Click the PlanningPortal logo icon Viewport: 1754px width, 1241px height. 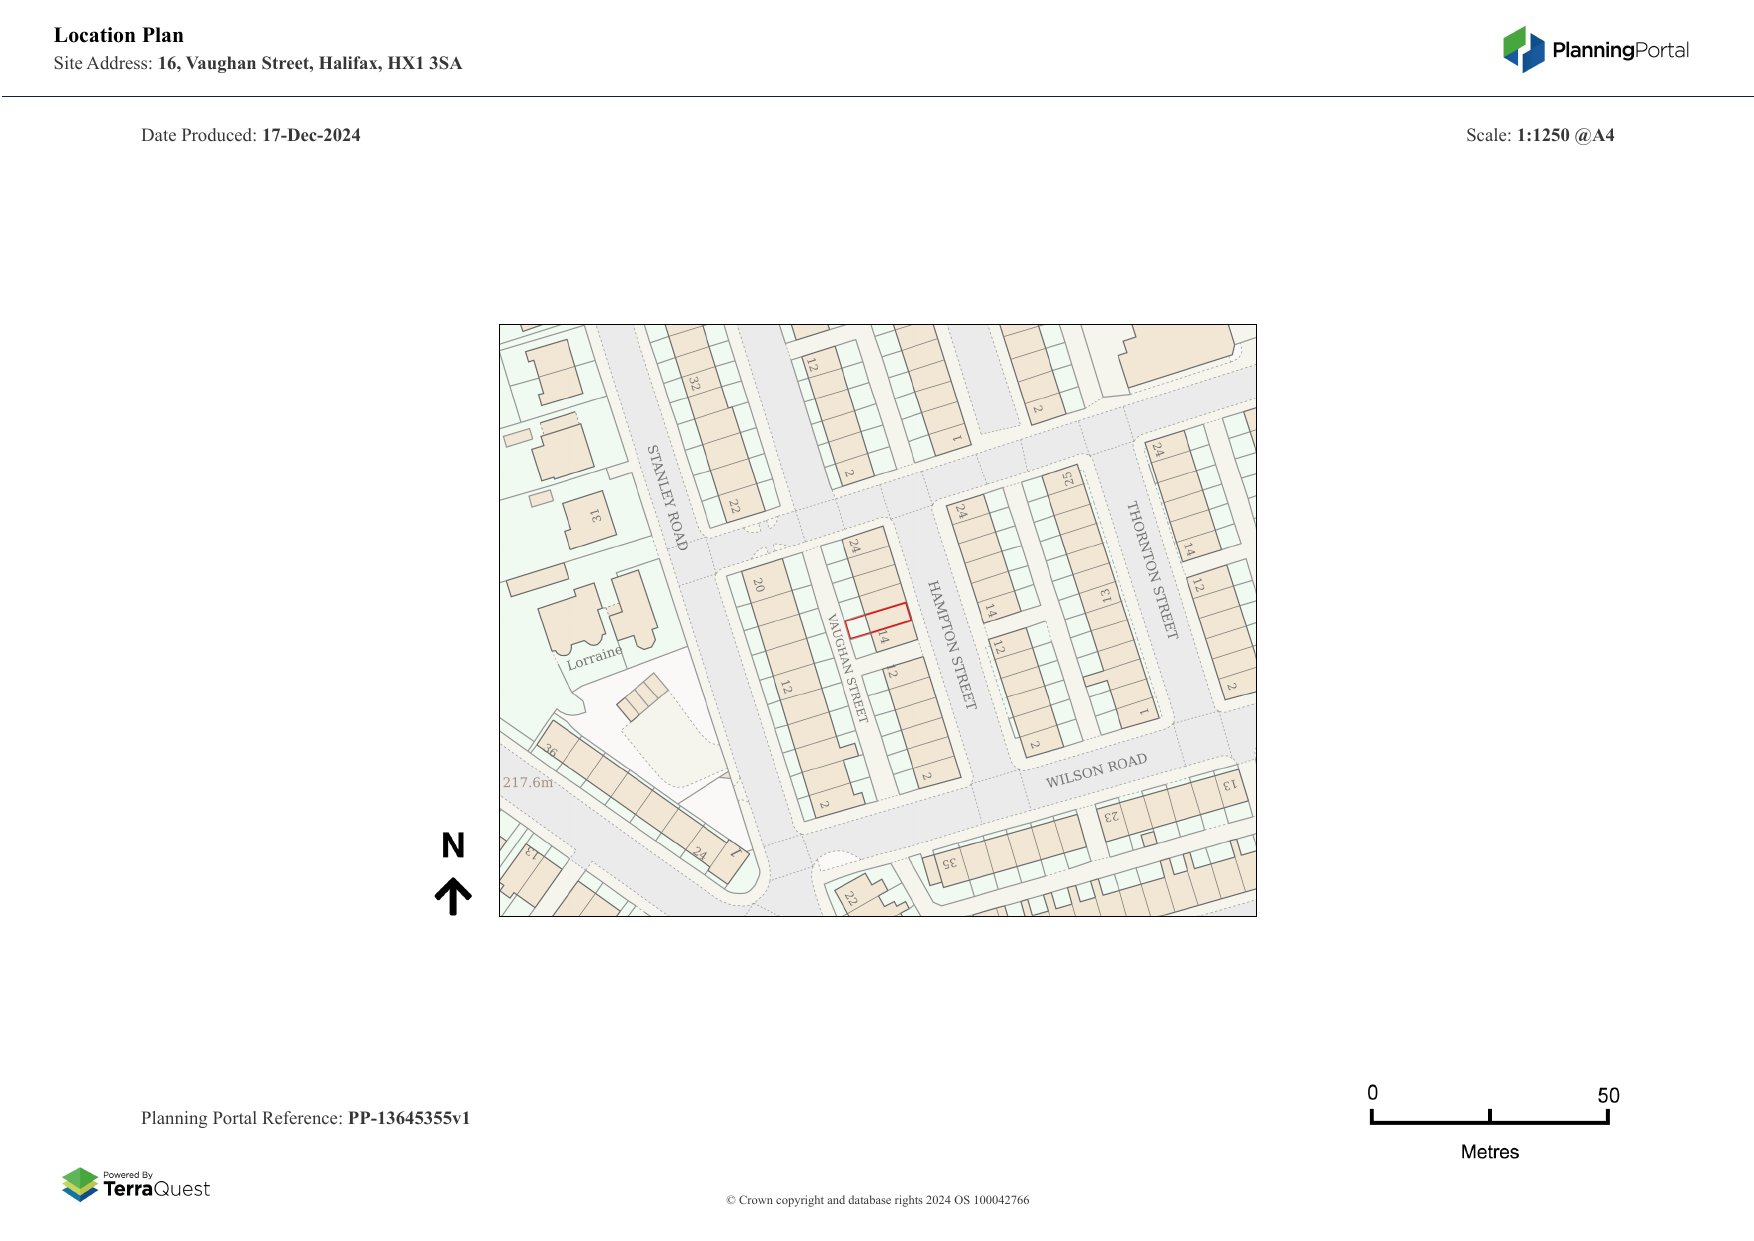(x=1523, y=50)
